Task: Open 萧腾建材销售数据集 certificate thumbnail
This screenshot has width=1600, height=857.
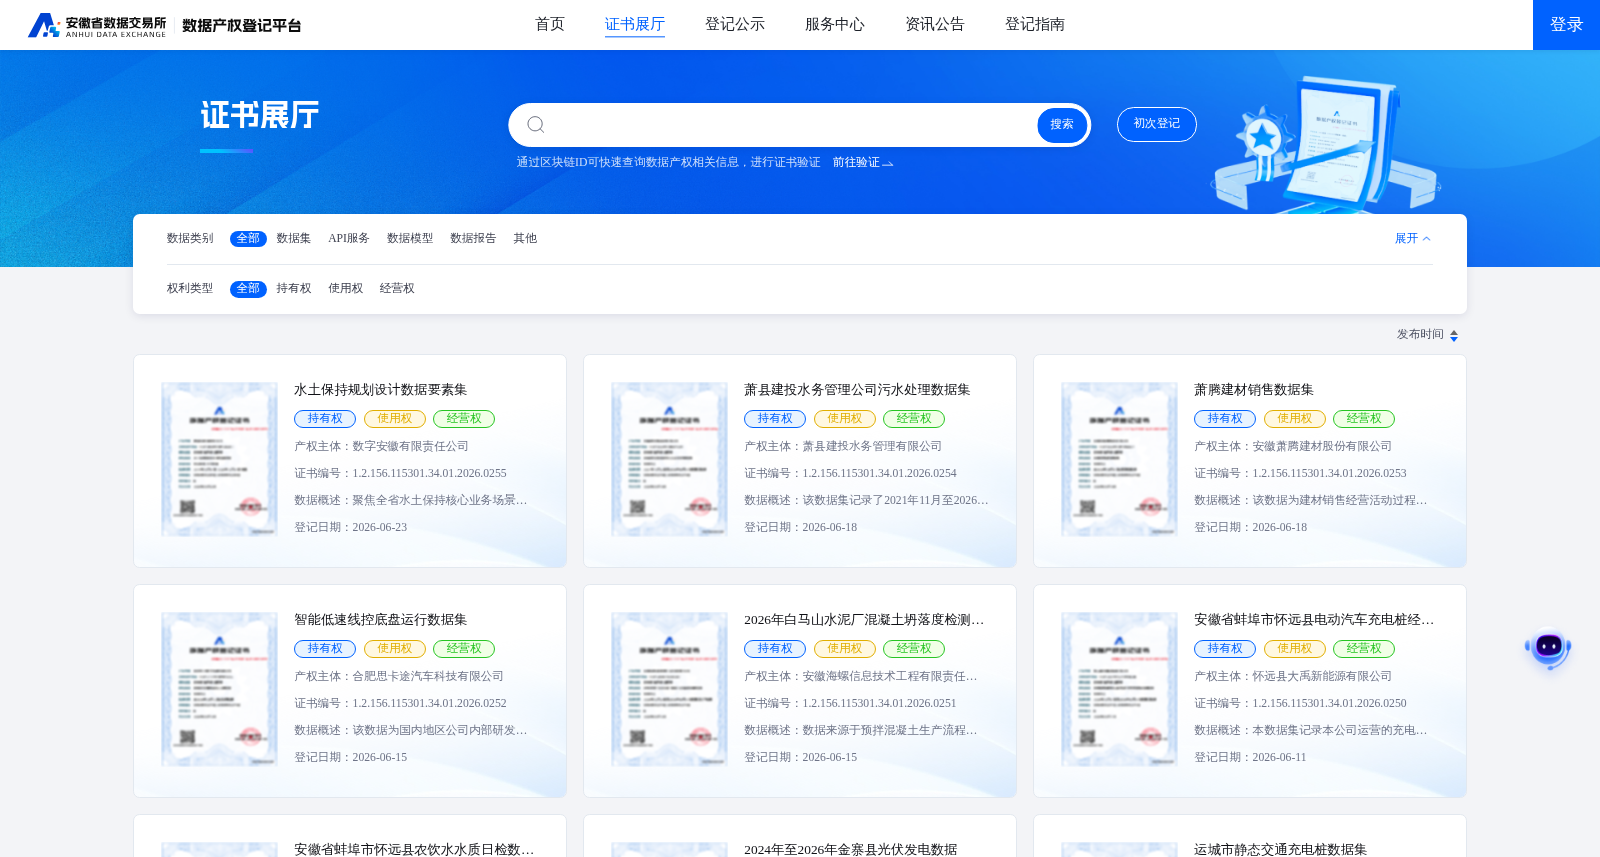Action: tap(1119, 459)
